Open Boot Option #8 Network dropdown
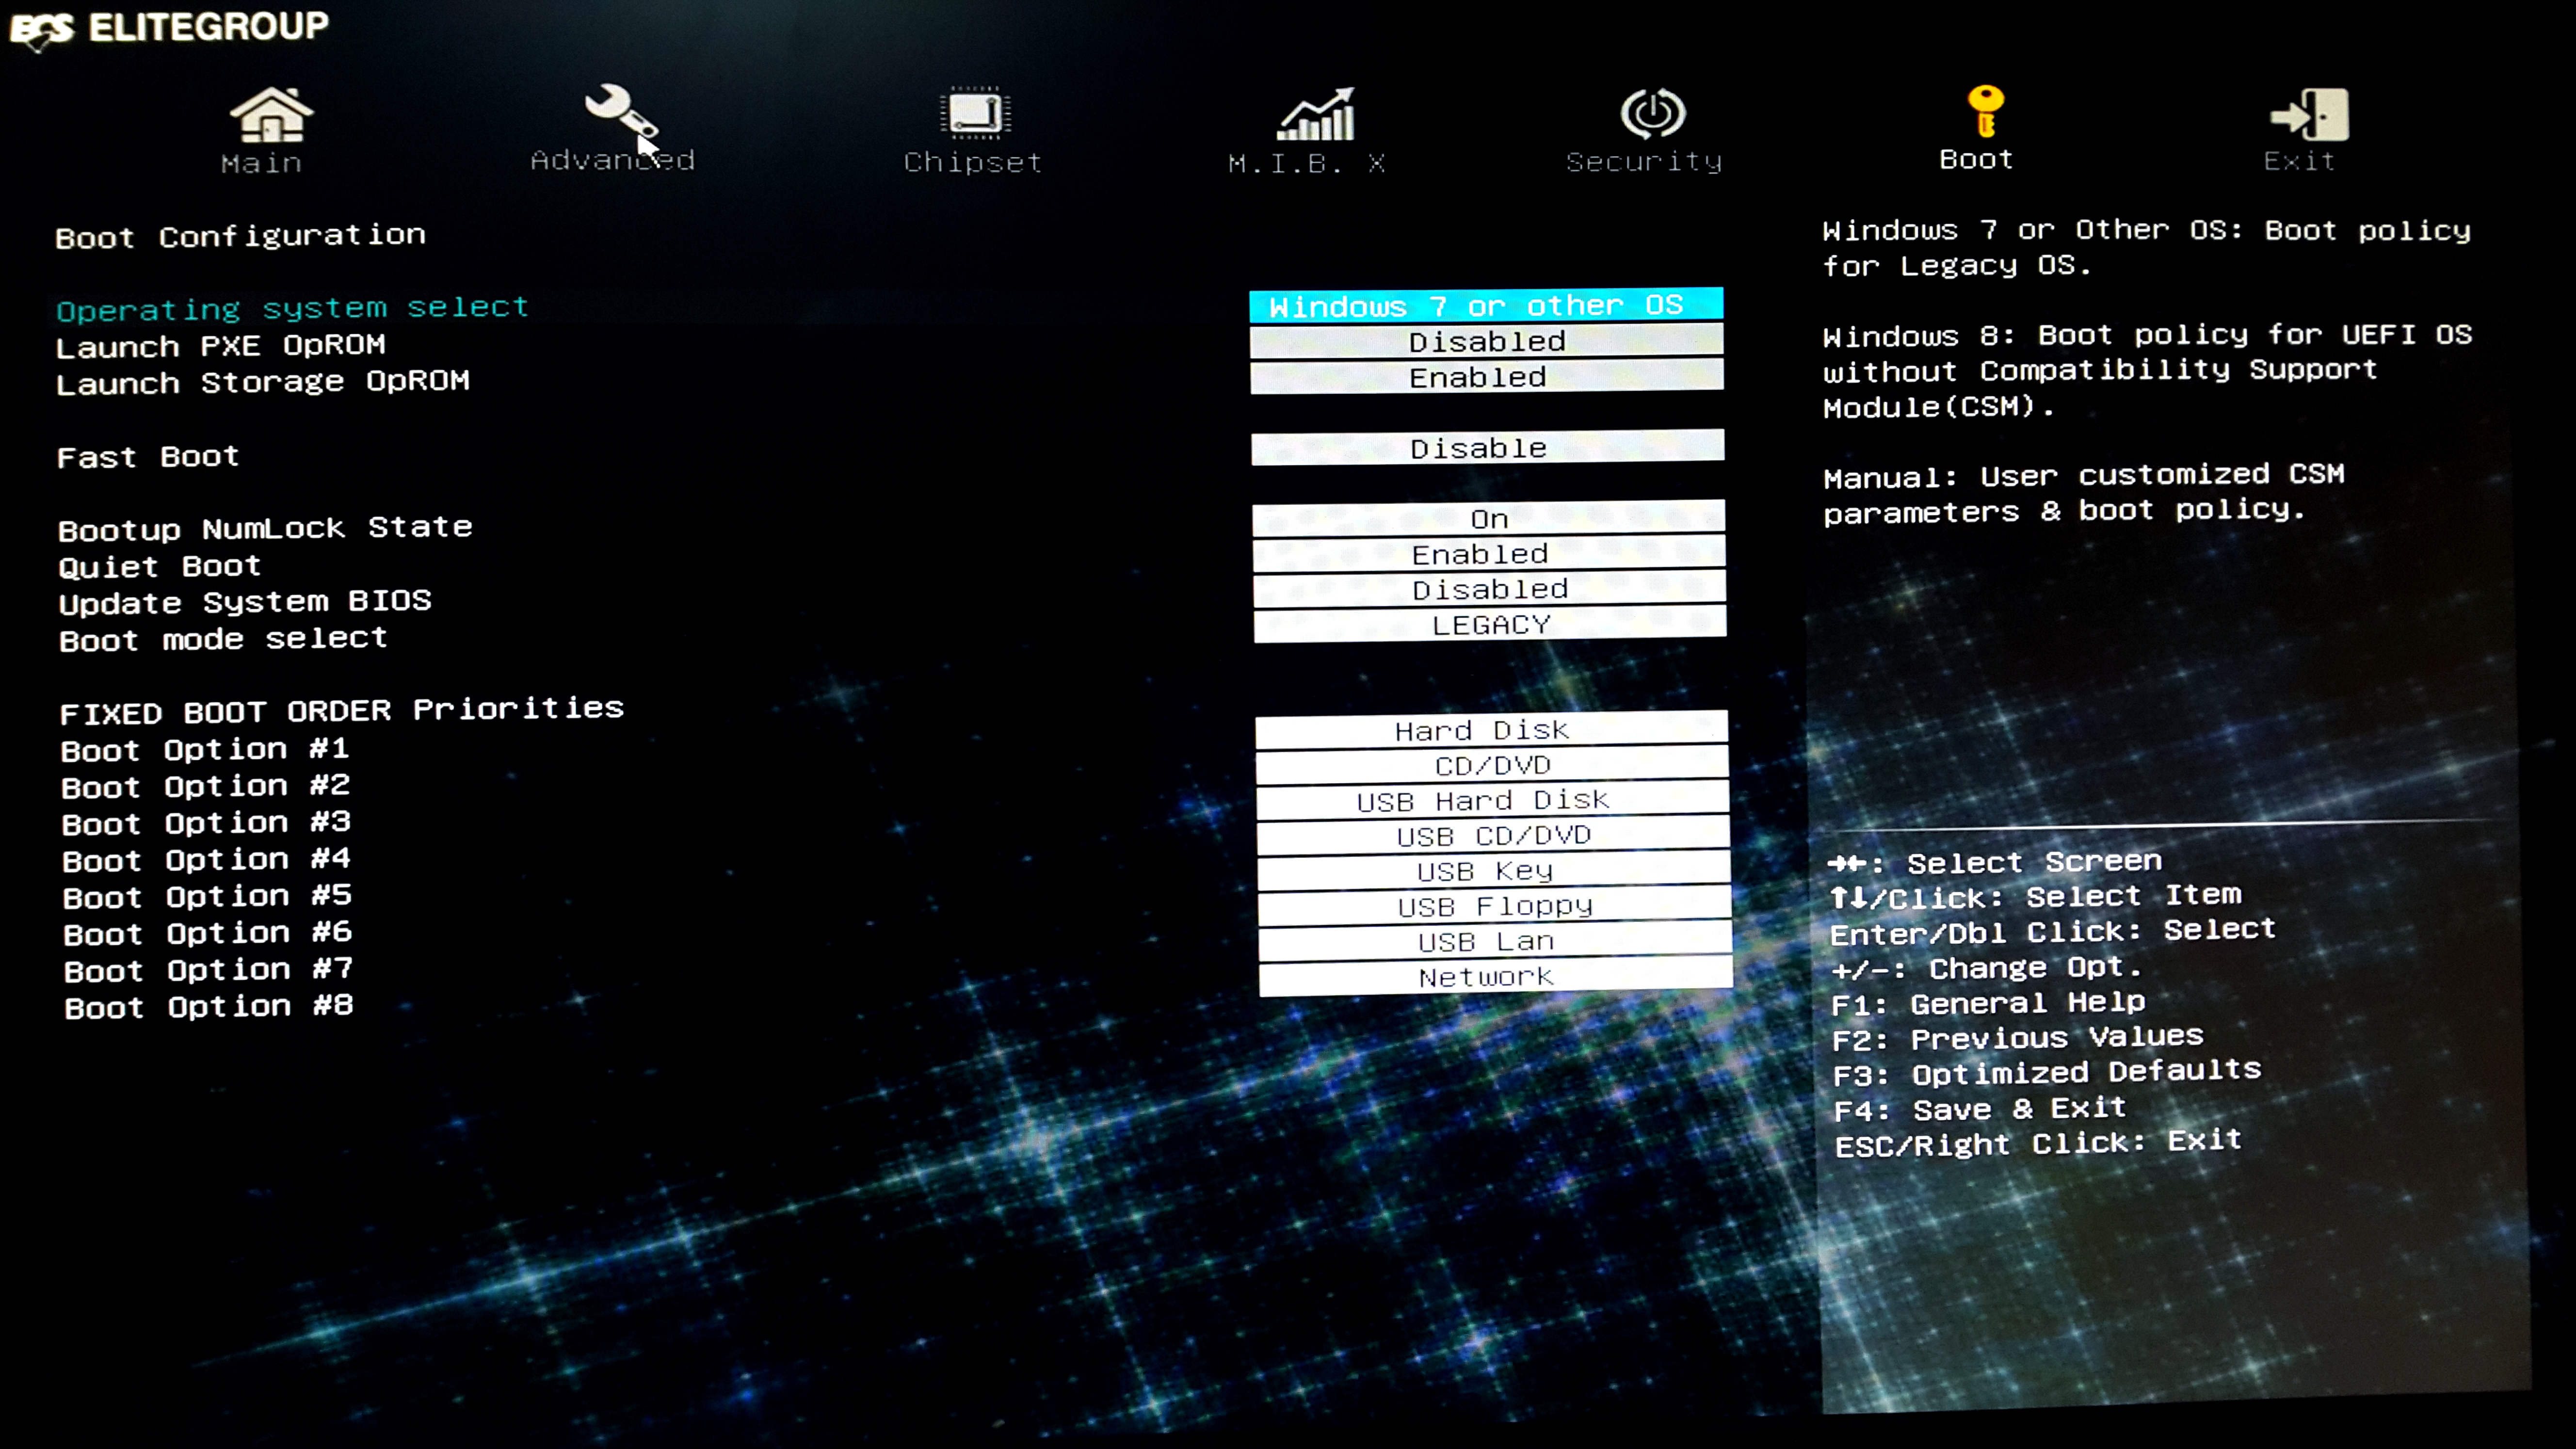Image resolution: width=2576 pixels, height=1449 pixels. pos(1495,977)
